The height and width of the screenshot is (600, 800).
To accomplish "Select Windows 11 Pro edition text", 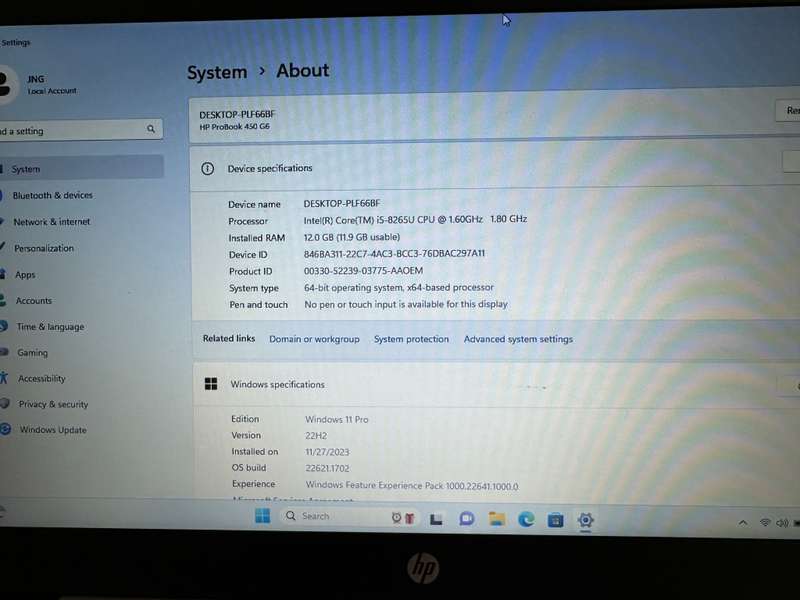I will (337, 419).
